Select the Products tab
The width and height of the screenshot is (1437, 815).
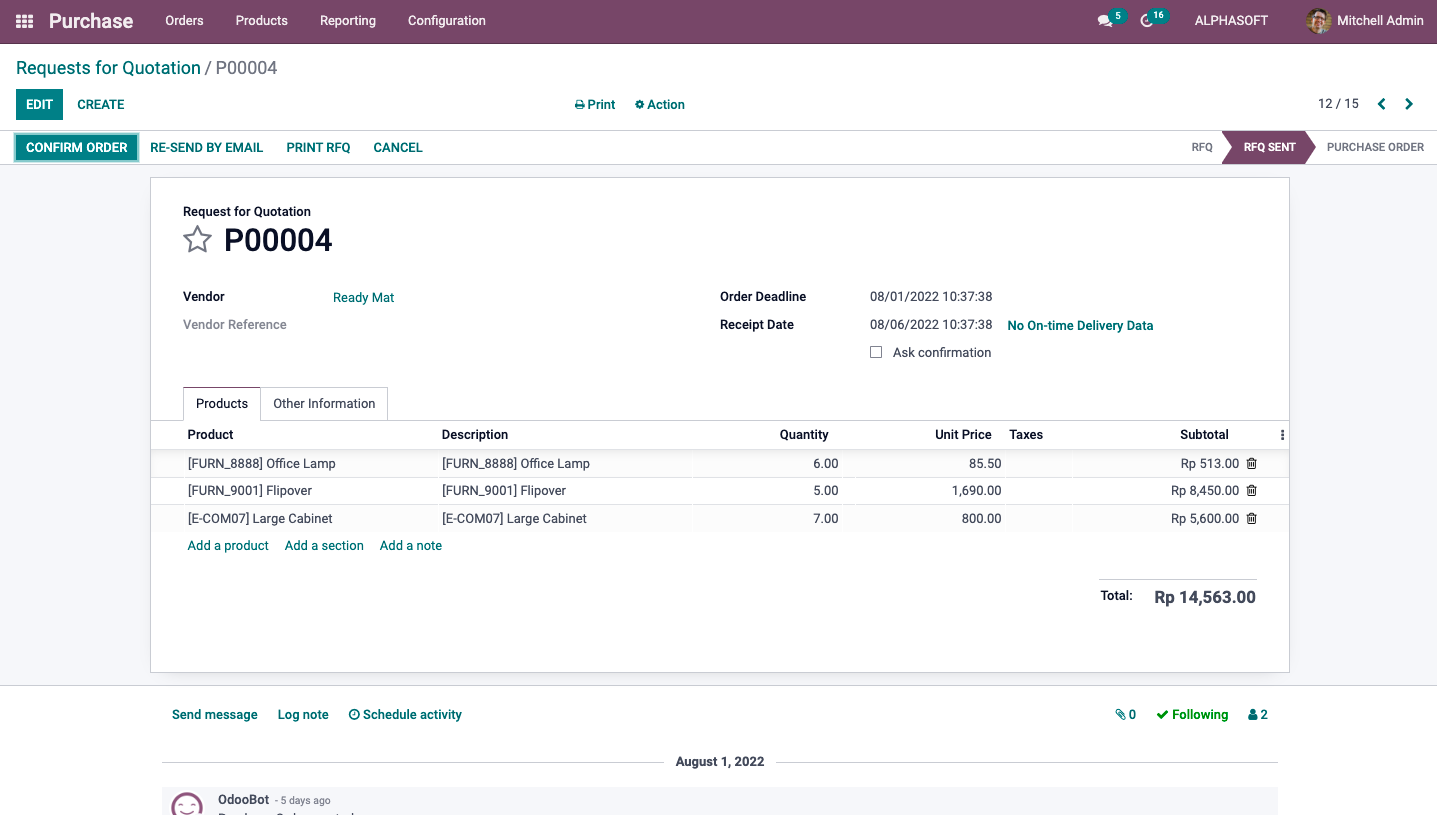222,404
